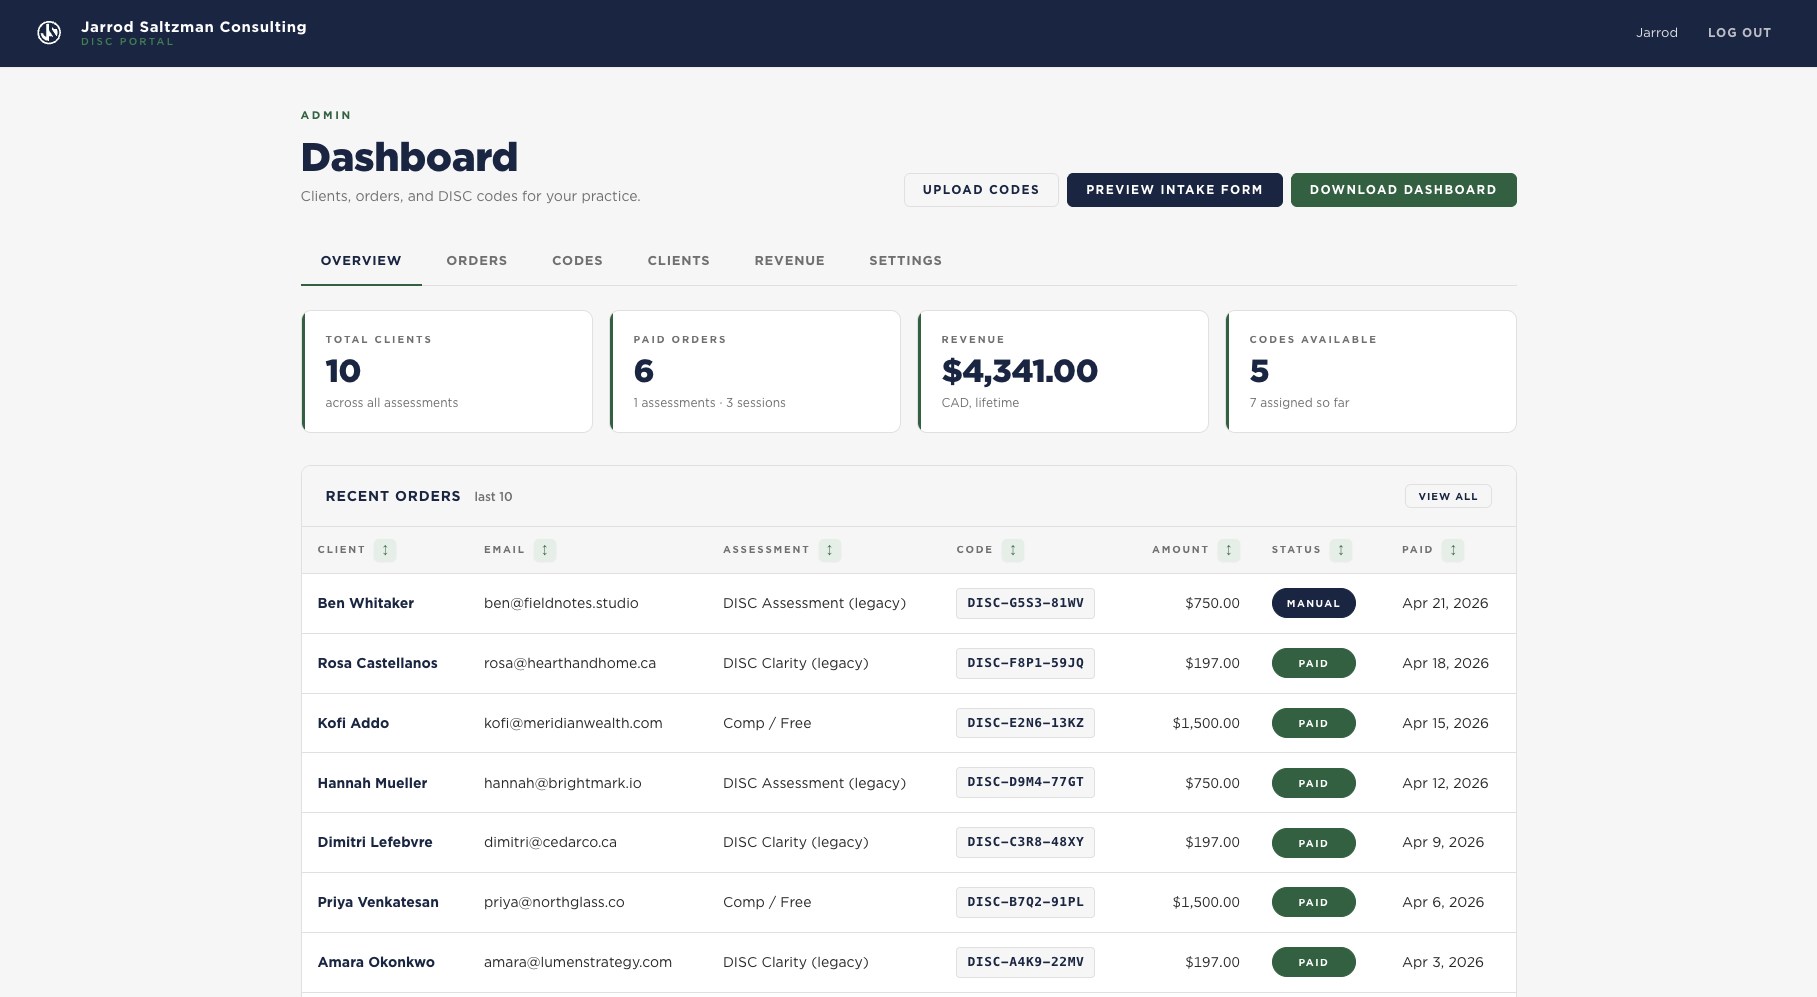The image size is (1817, 997).
Task: Click the Paid badge in Kofi Addo row
Action: tap(1313, 723)
